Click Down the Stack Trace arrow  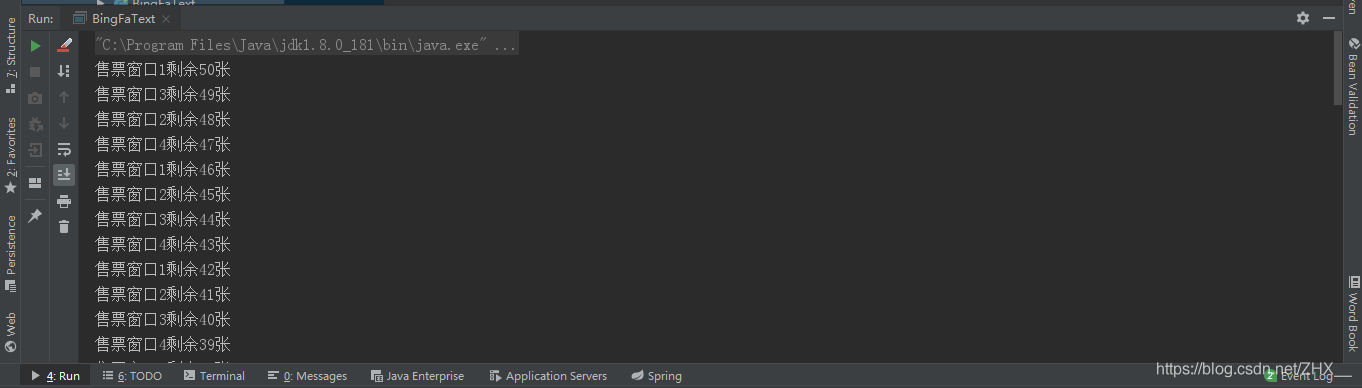click(64, 123)
